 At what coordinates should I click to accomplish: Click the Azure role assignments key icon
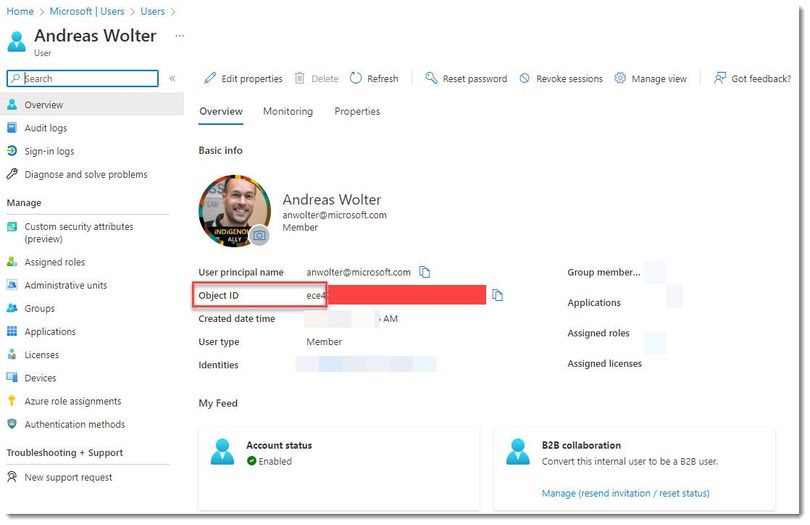[12, 401]
